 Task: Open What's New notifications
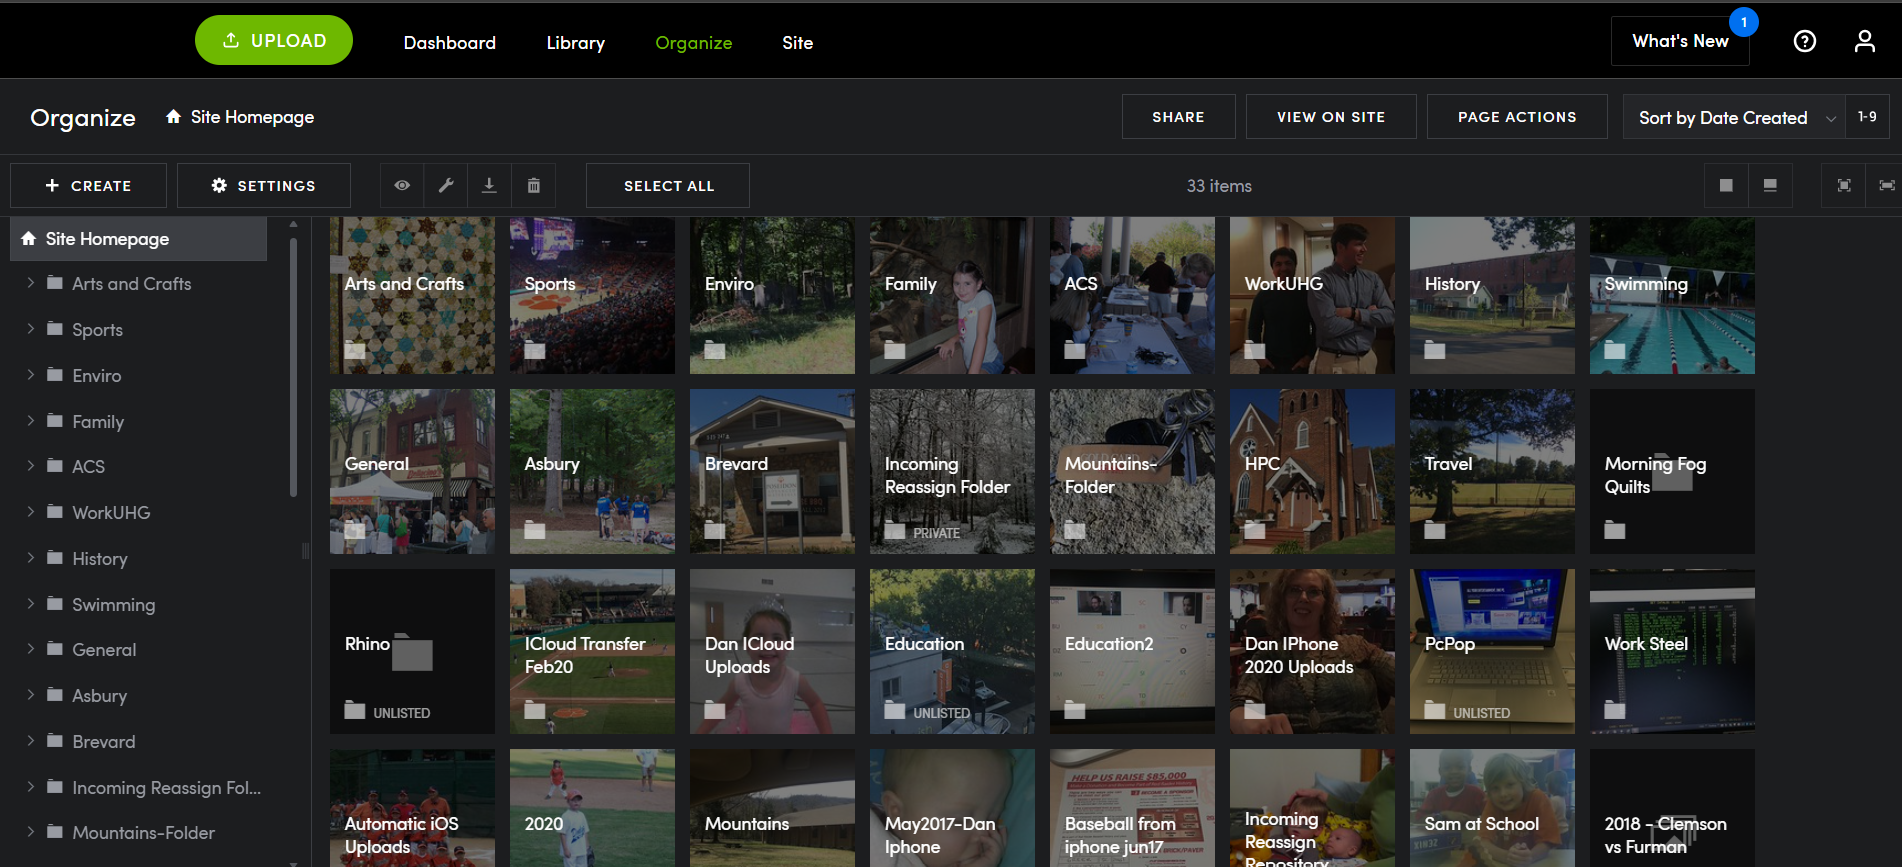1680,41
